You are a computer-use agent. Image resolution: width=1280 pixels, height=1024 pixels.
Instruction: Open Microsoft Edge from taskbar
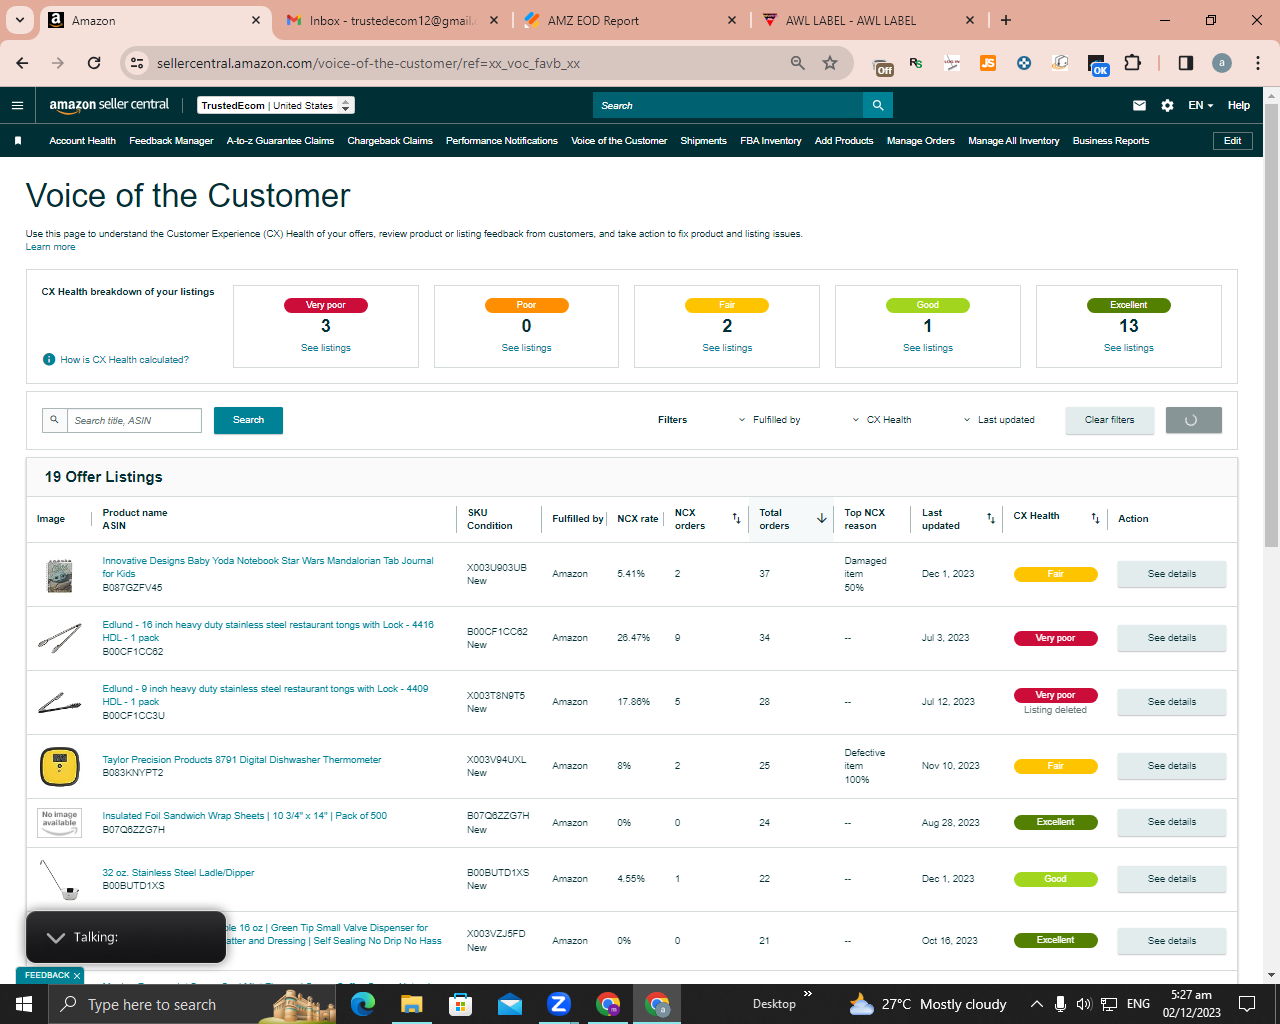(x=363, y=1004)
